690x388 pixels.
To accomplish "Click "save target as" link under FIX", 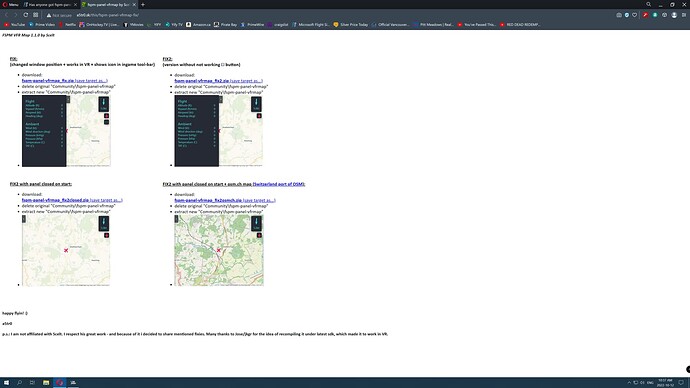I will [x=91, y=81].
